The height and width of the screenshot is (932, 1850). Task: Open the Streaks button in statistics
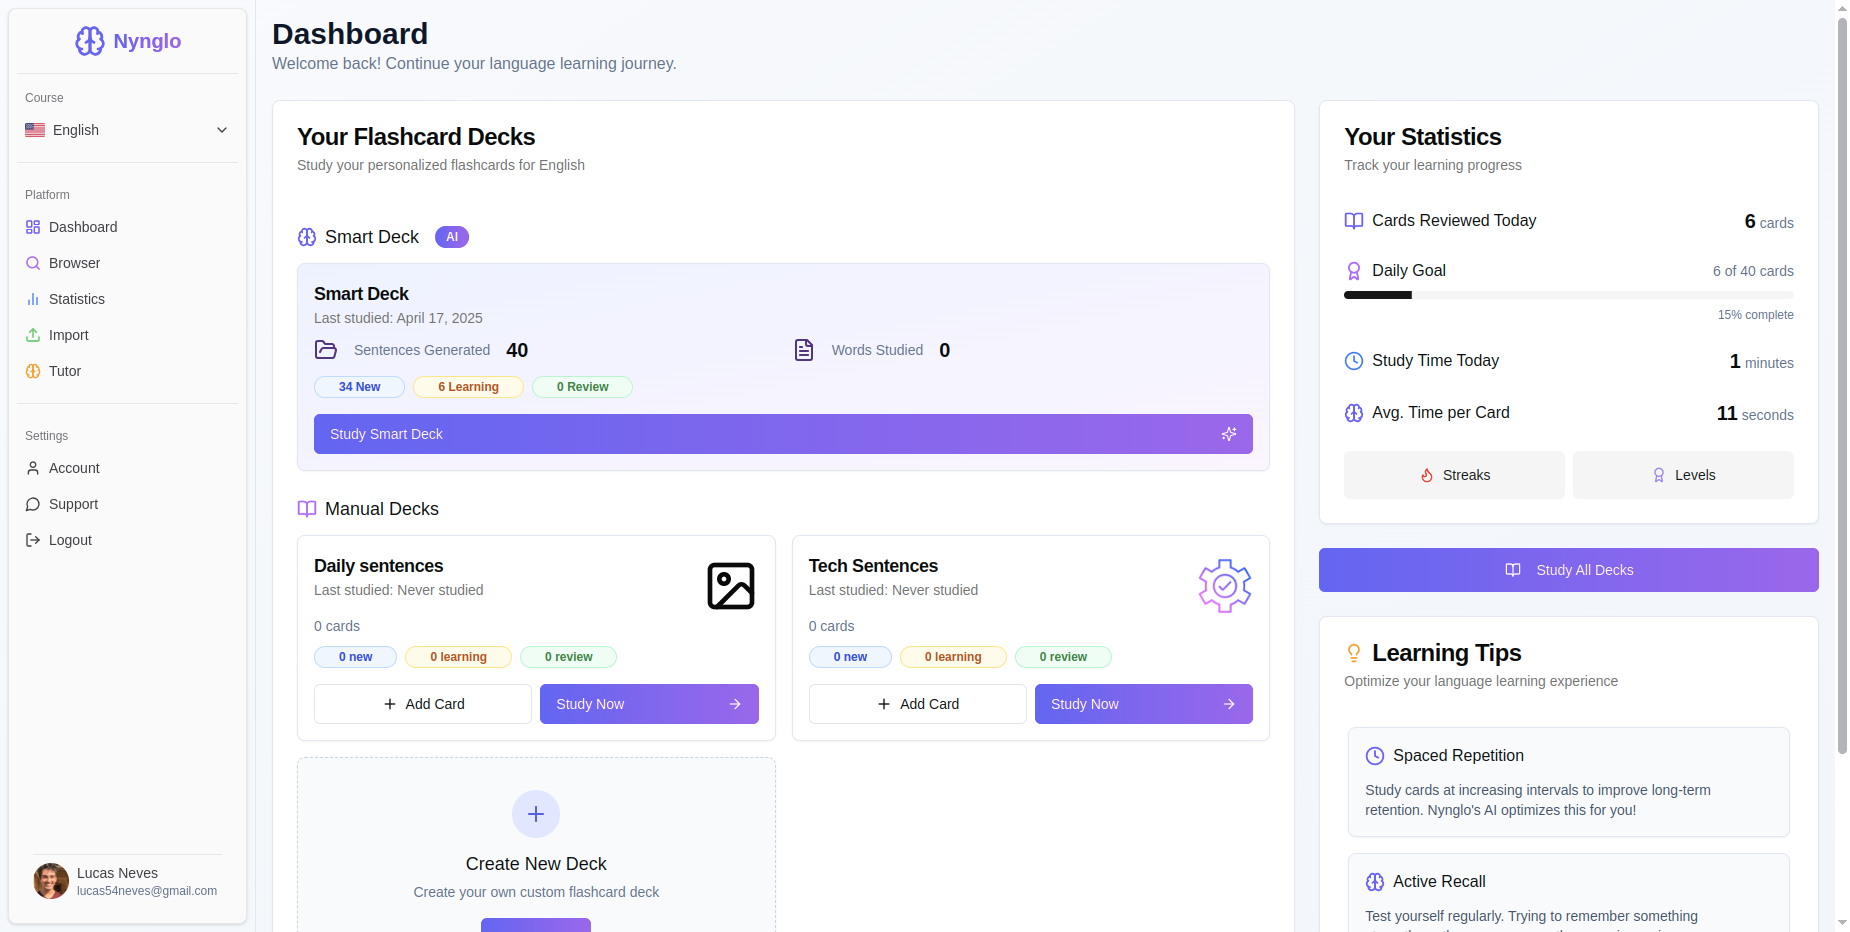pyautogui.click(x=1454, y=475)
